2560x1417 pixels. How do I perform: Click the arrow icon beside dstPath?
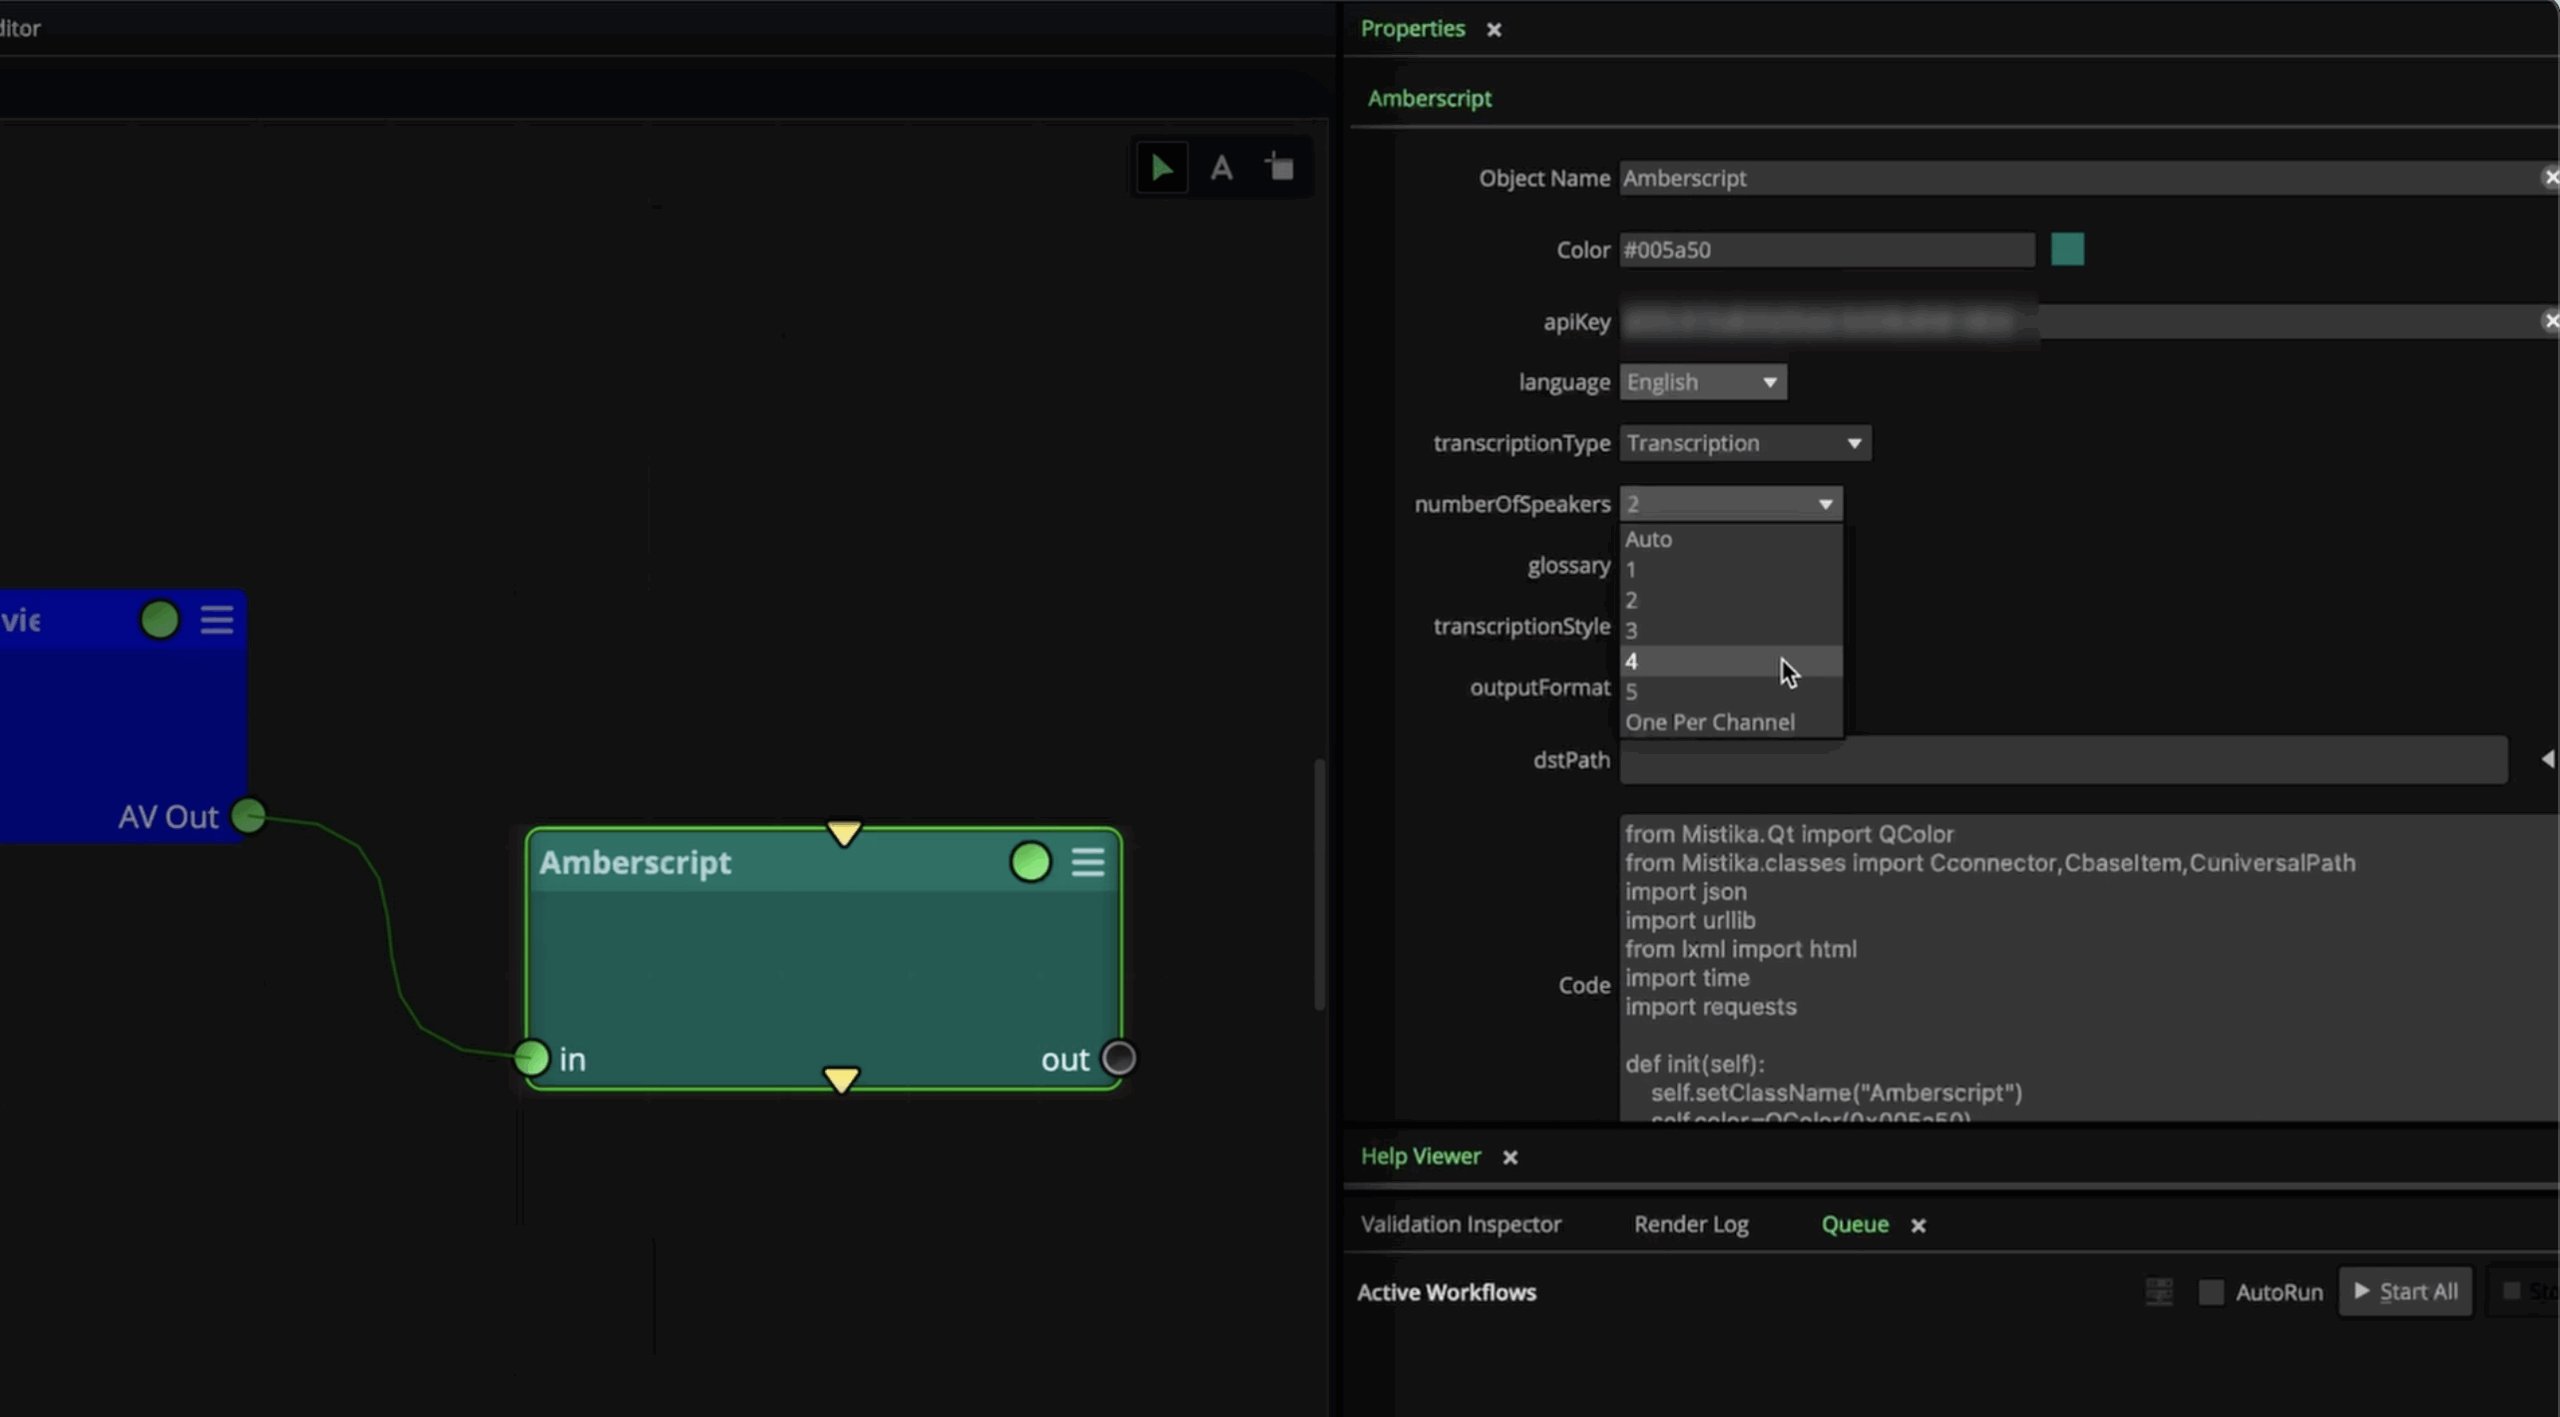[x=2548, y=760]
